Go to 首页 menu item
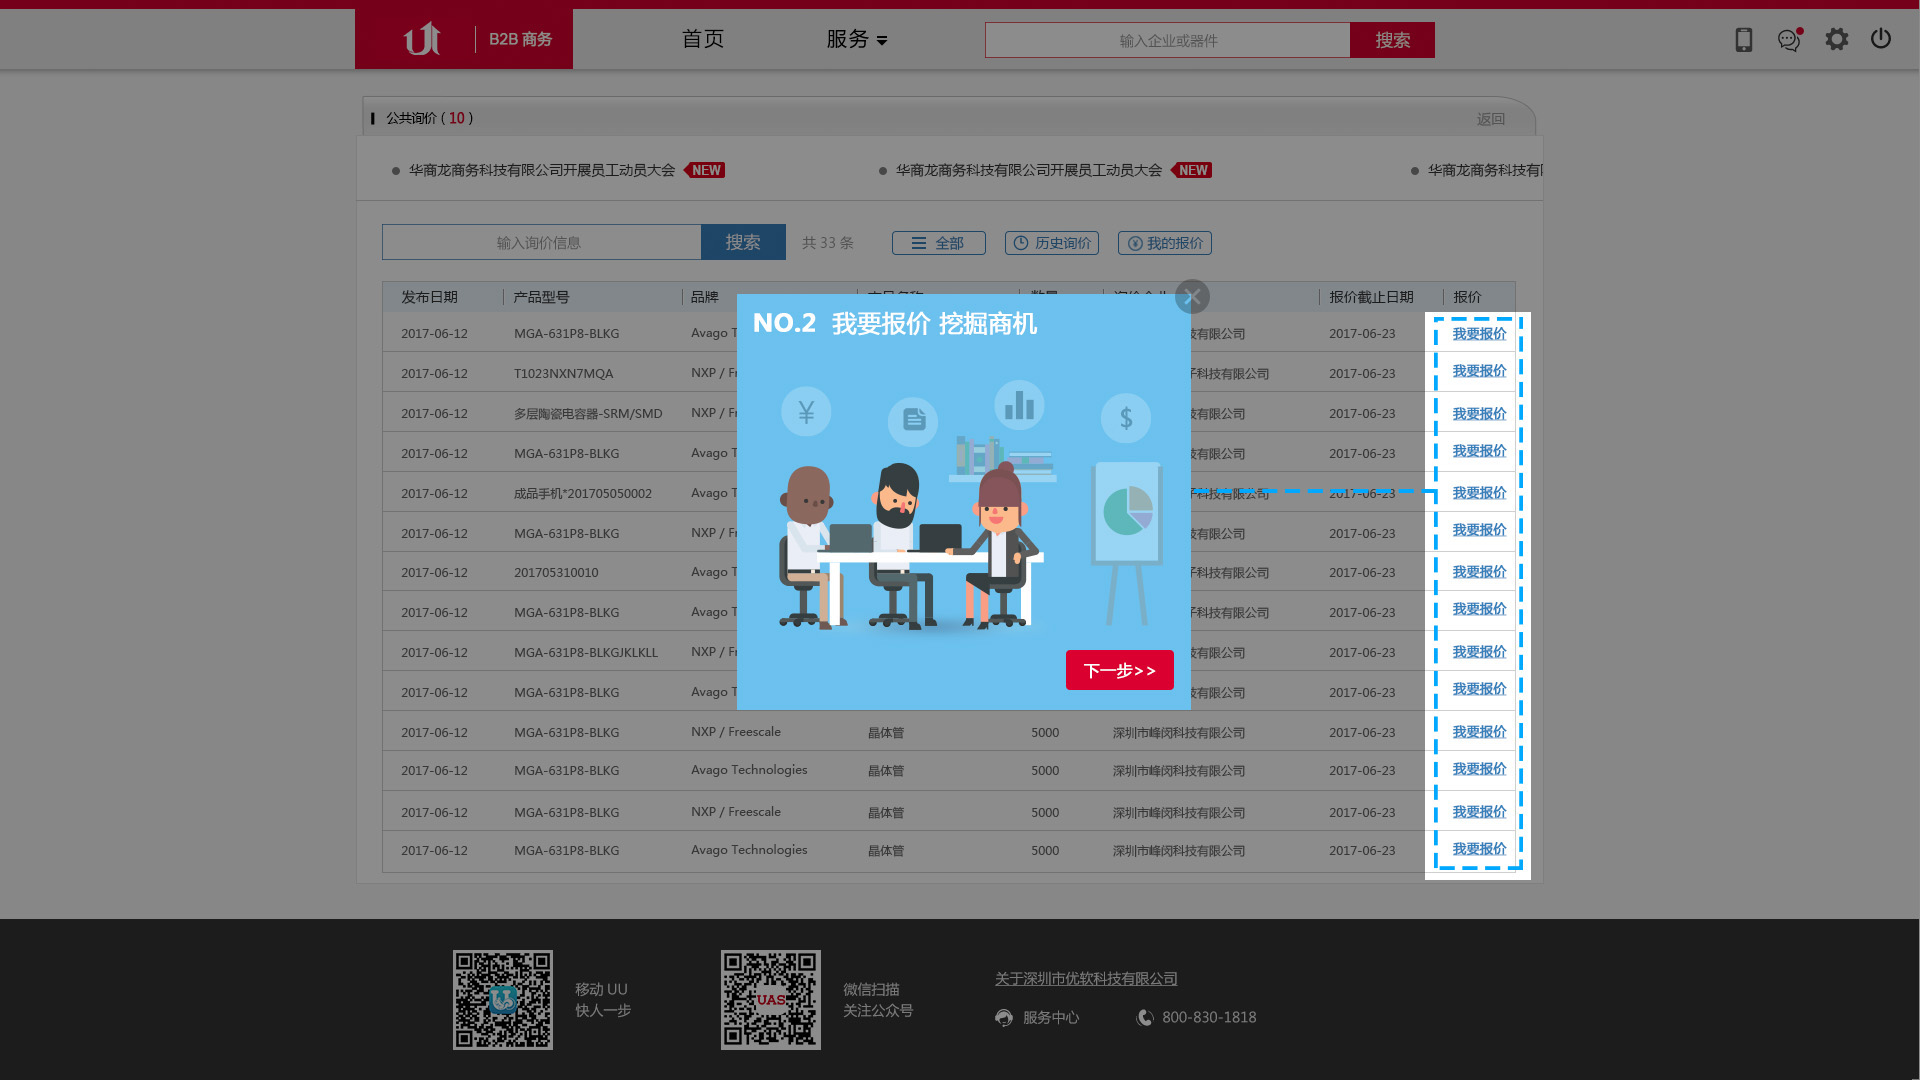 pos(702,39)
